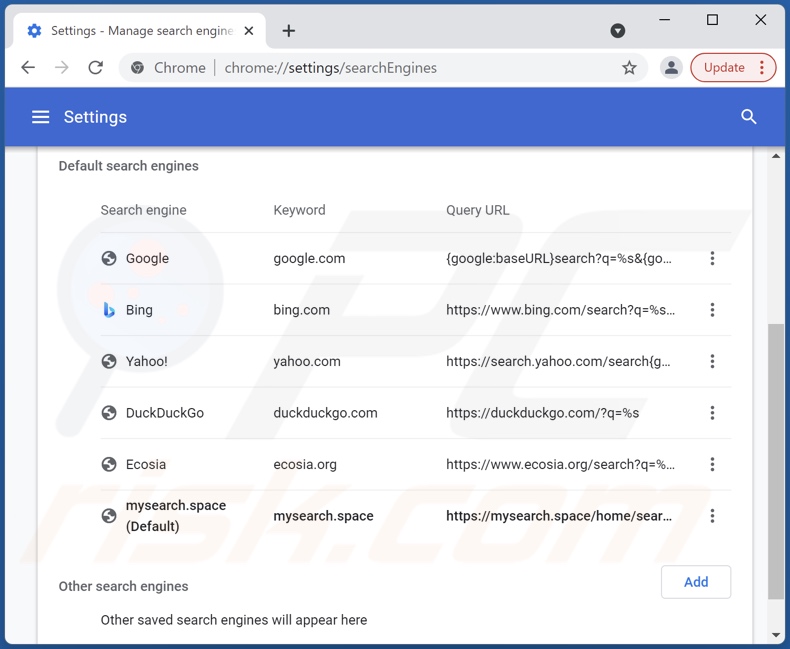
Task: Open the tab search dropdown circle
Action: [618, 31]
